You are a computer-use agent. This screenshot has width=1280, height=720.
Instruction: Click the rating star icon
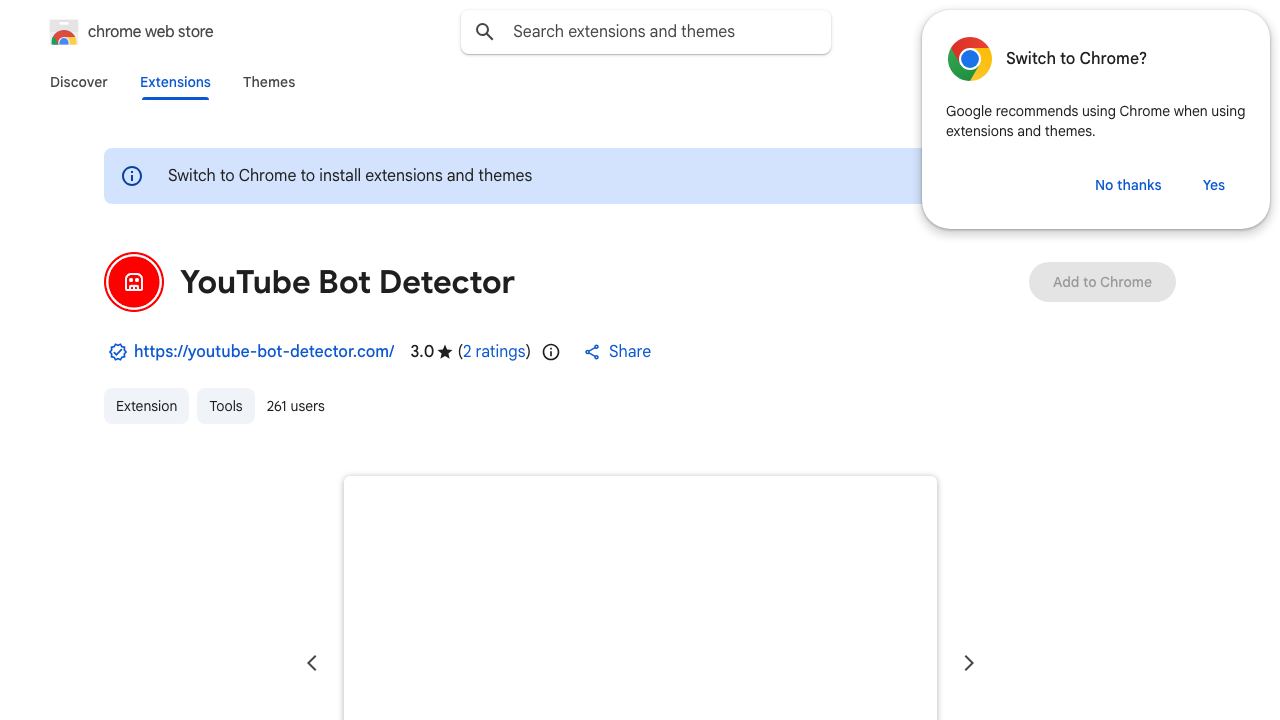445,352
